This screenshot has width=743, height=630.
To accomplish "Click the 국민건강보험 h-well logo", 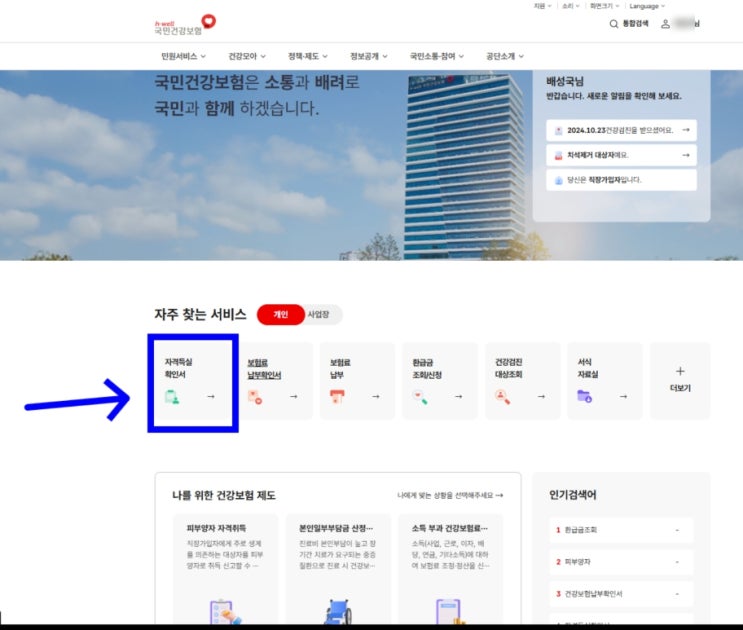I will (x=185, y=25).
